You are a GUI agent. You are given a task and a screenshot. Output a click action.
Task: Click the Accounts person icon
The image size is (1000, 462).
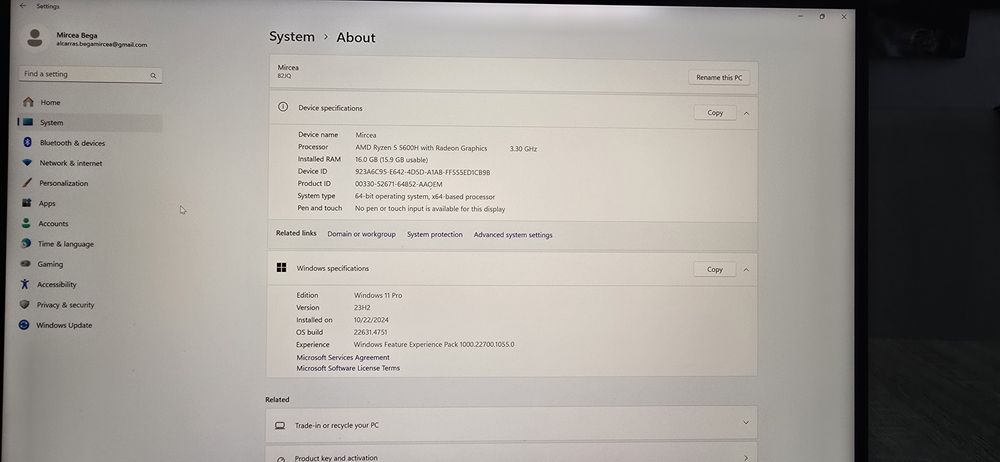(x=26, y=223)
